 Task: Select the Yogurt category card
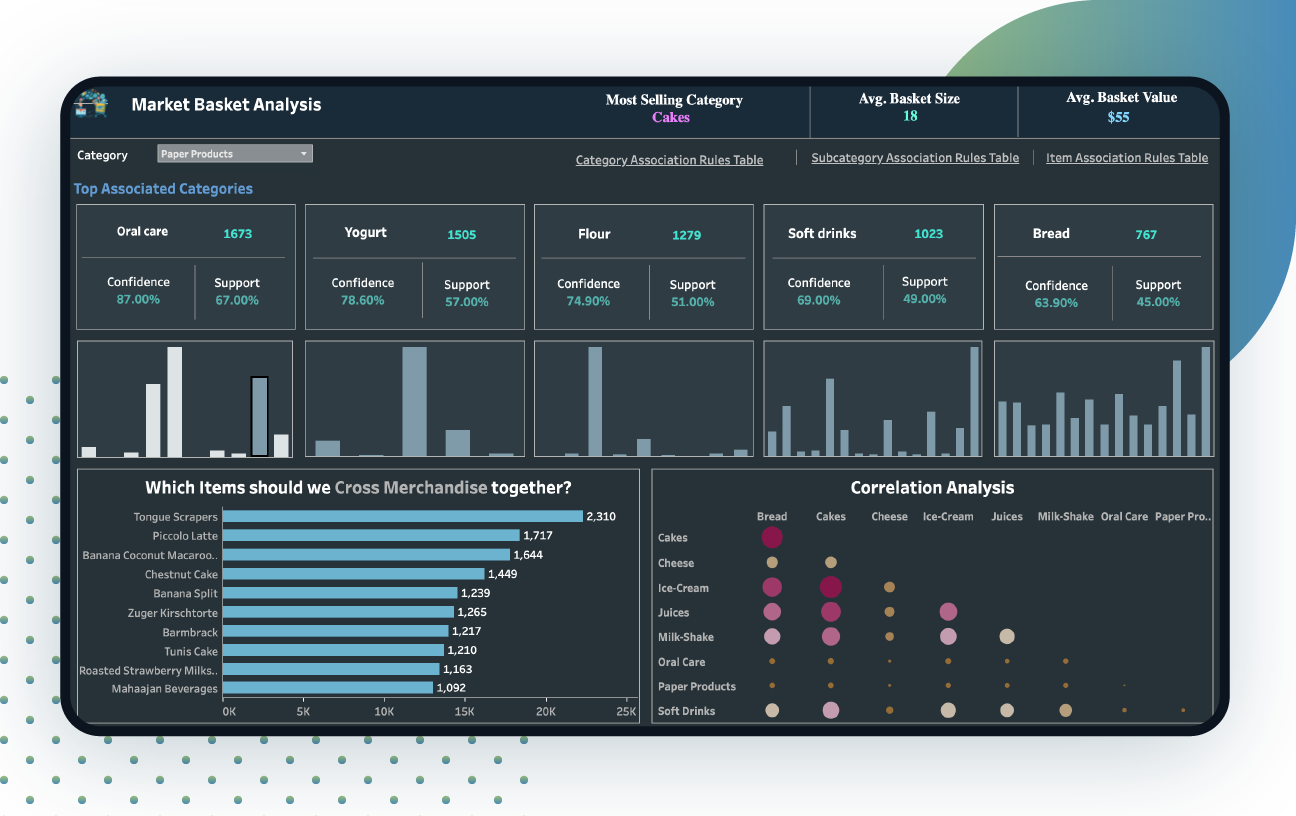click(x=414, y=267)
